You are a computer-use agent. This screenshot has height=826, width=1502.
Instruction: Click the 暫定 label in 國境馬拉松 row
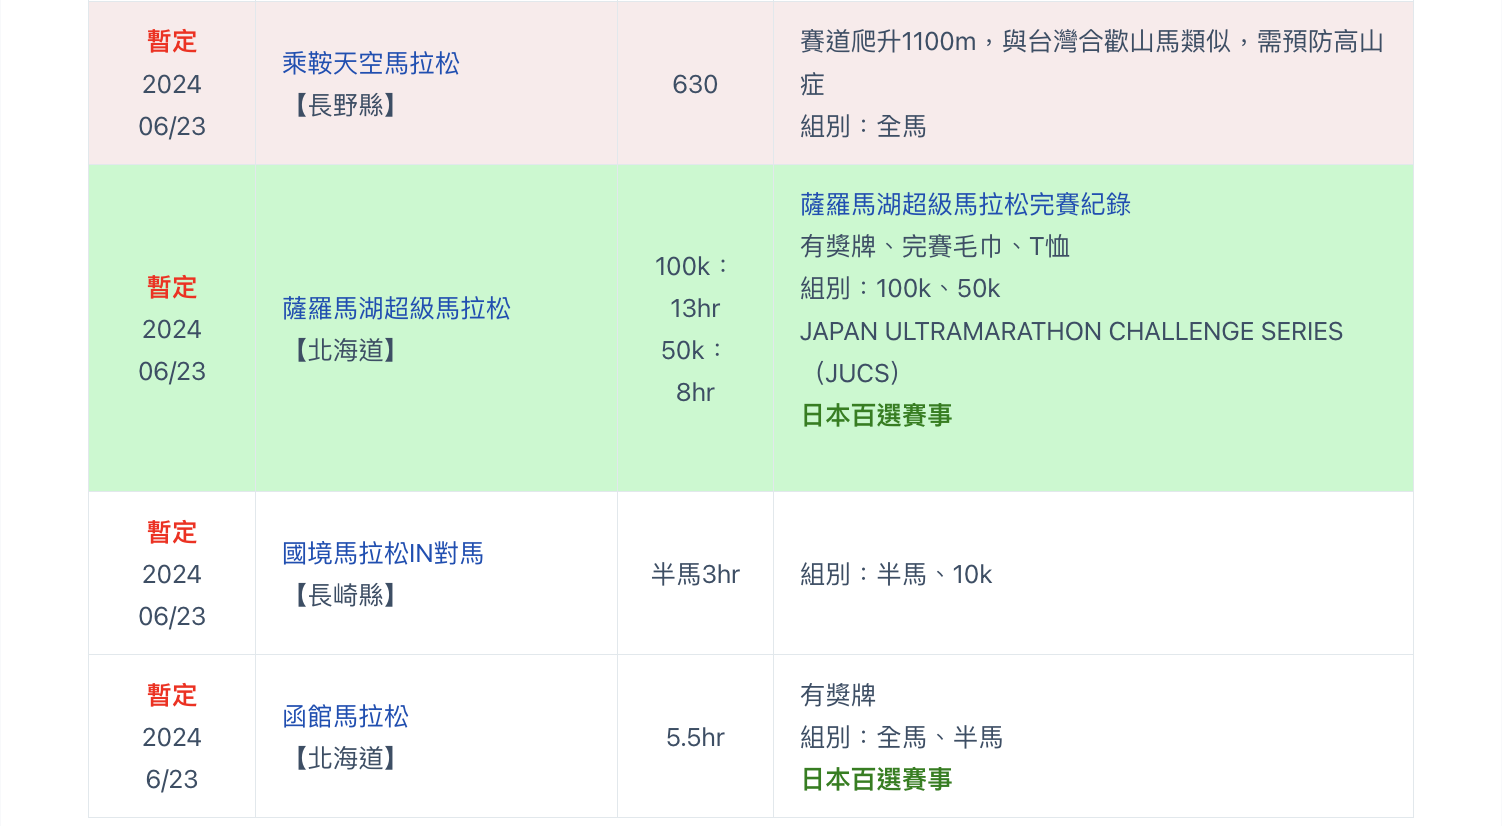pos(172,532)
